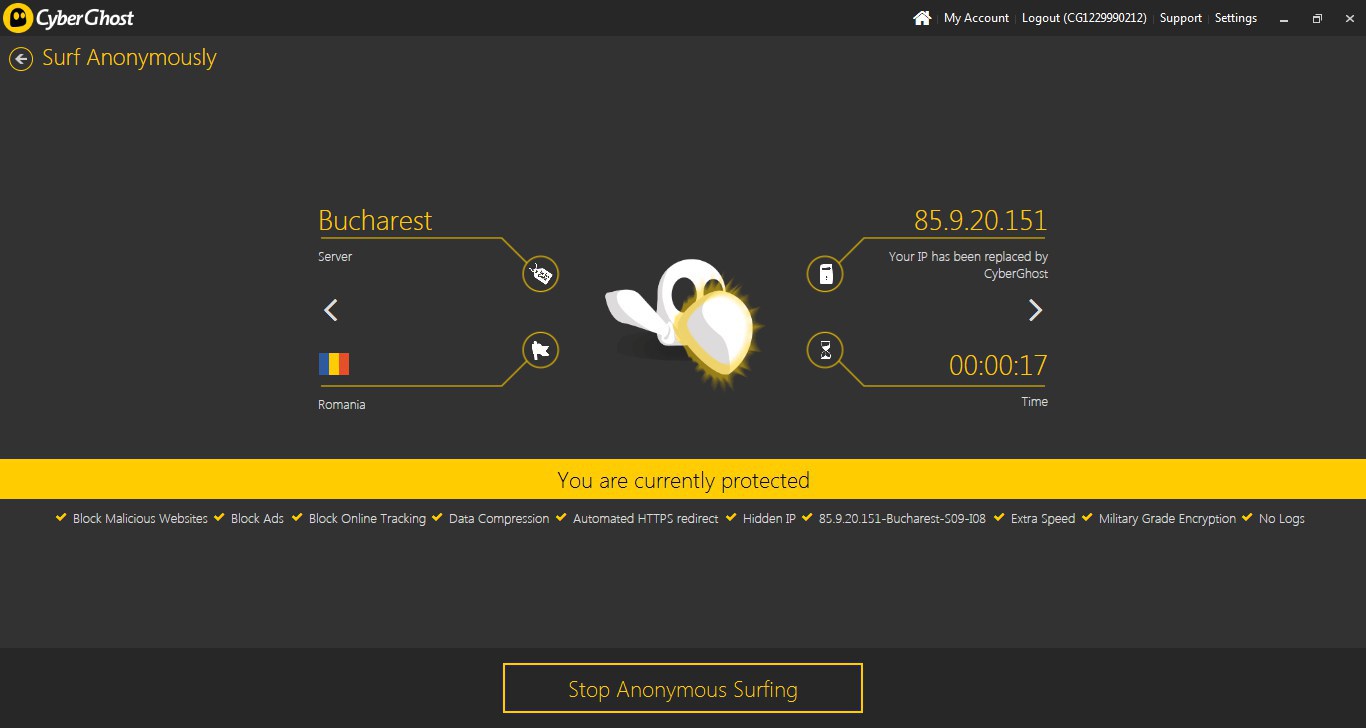Click the ghost with shield mascot

(683, 322)
